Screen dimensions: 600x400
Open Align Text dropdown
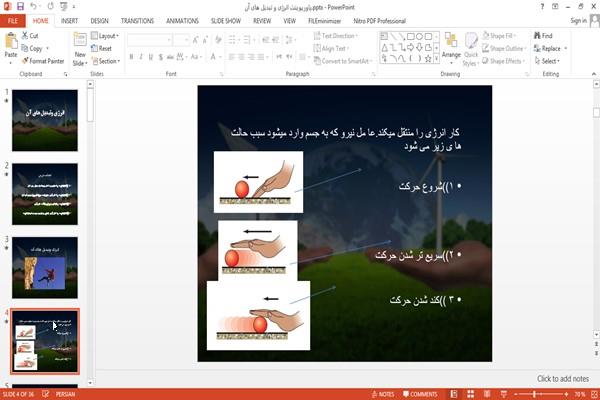click(x=331, y=48)
